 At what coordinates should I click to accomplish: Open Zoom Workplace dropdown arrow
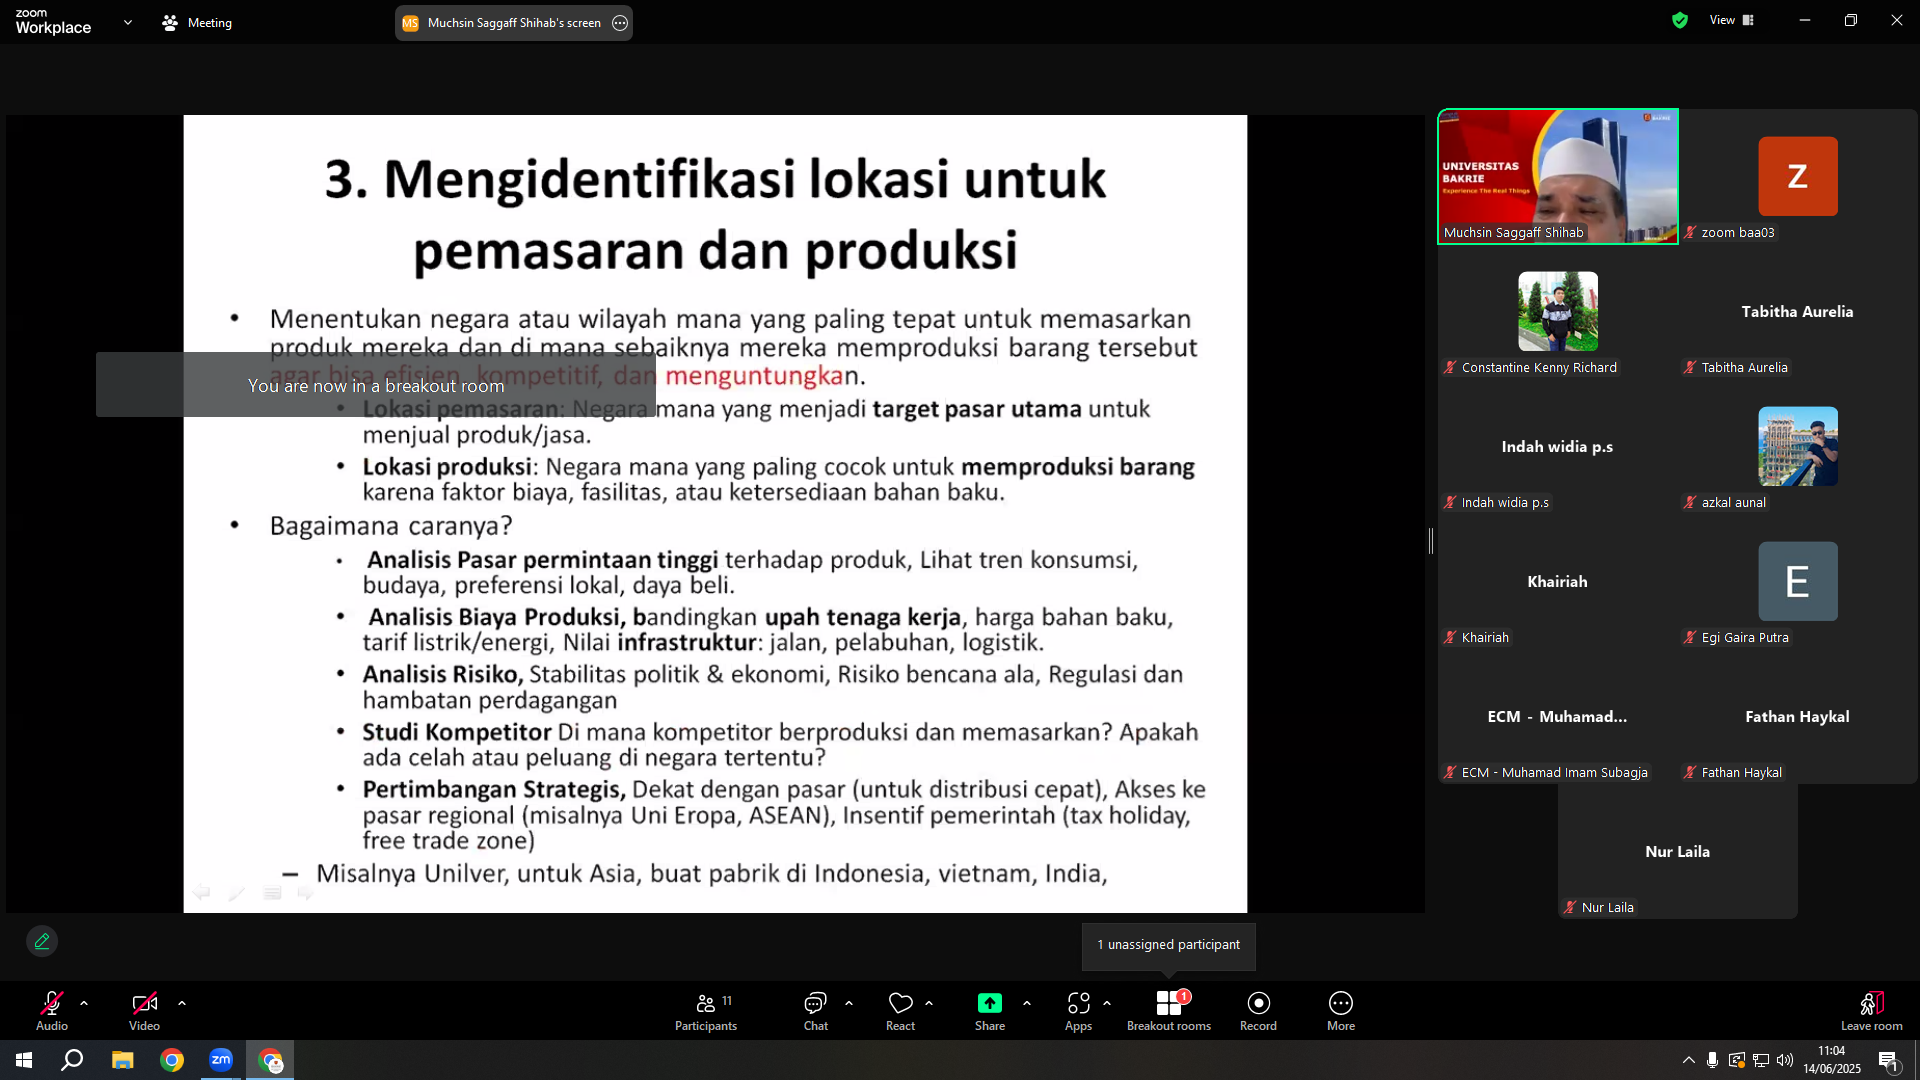click(128, 22)
